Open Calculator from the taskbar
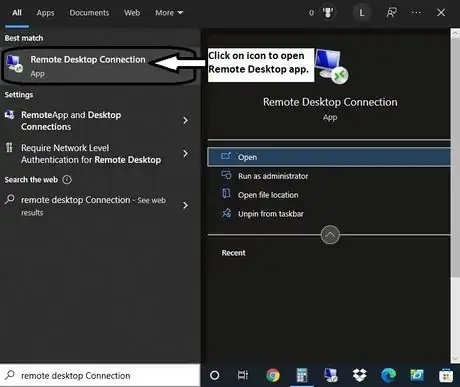 (x=302, y=375)
